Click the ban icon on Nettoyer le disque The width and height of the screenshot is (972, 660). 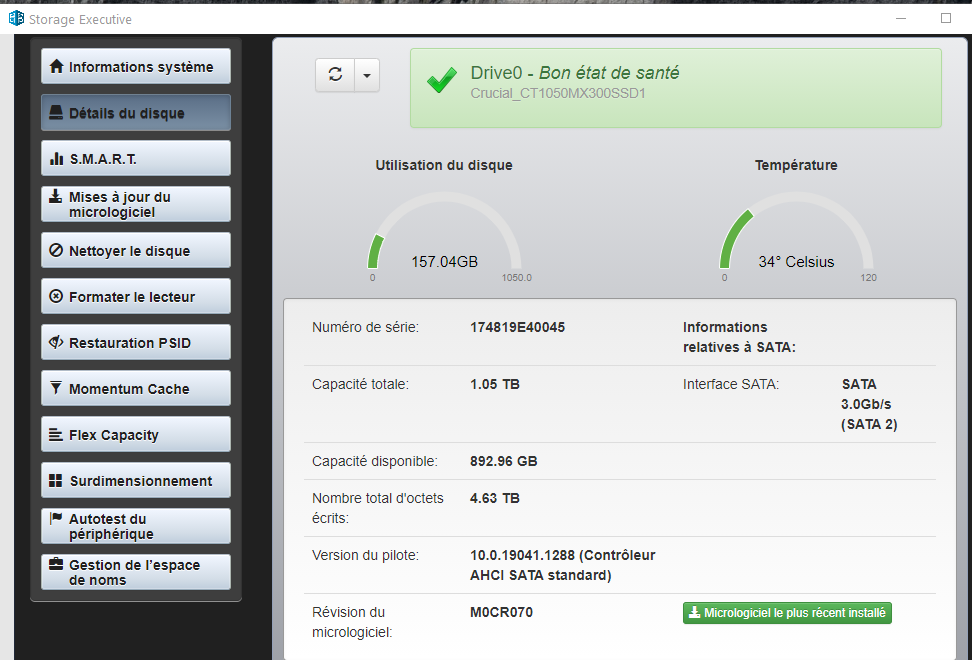pos(56,250)
